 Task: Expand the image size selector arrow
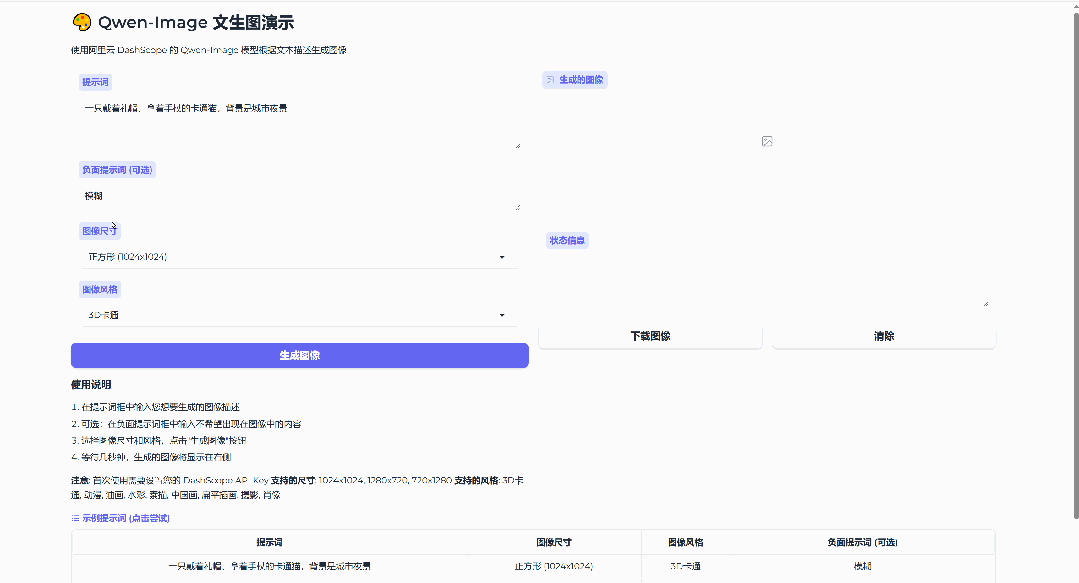click(x=502, y=256)
